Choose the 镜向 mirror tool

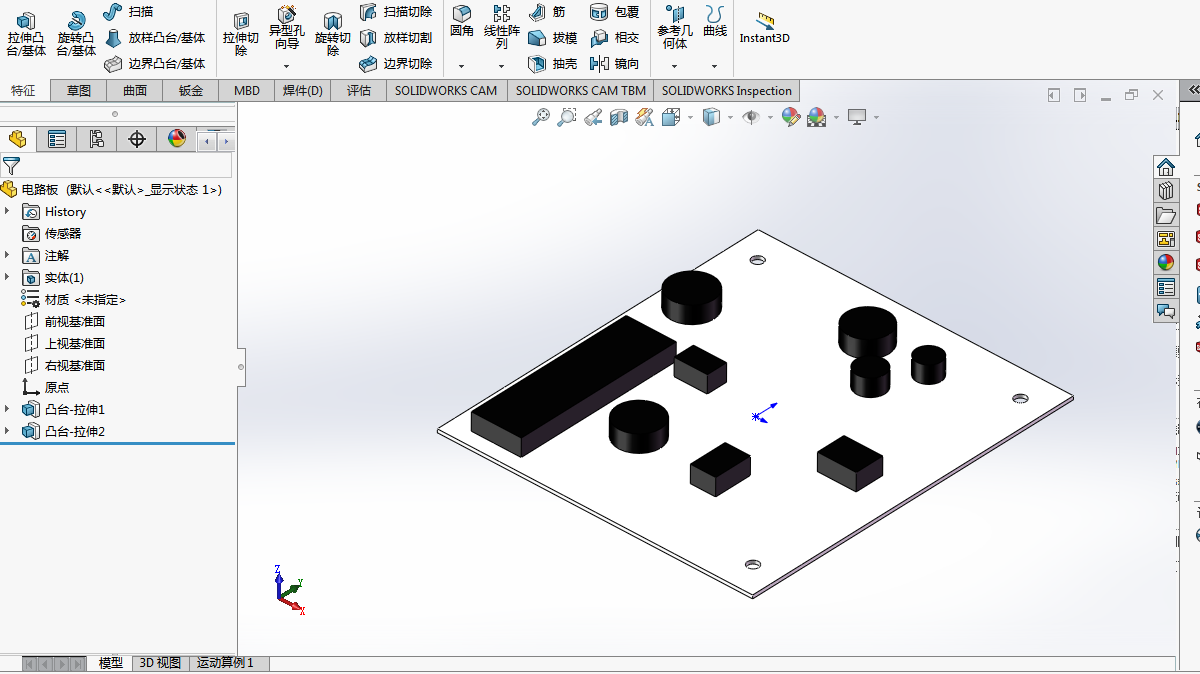[x=614, y=63]
